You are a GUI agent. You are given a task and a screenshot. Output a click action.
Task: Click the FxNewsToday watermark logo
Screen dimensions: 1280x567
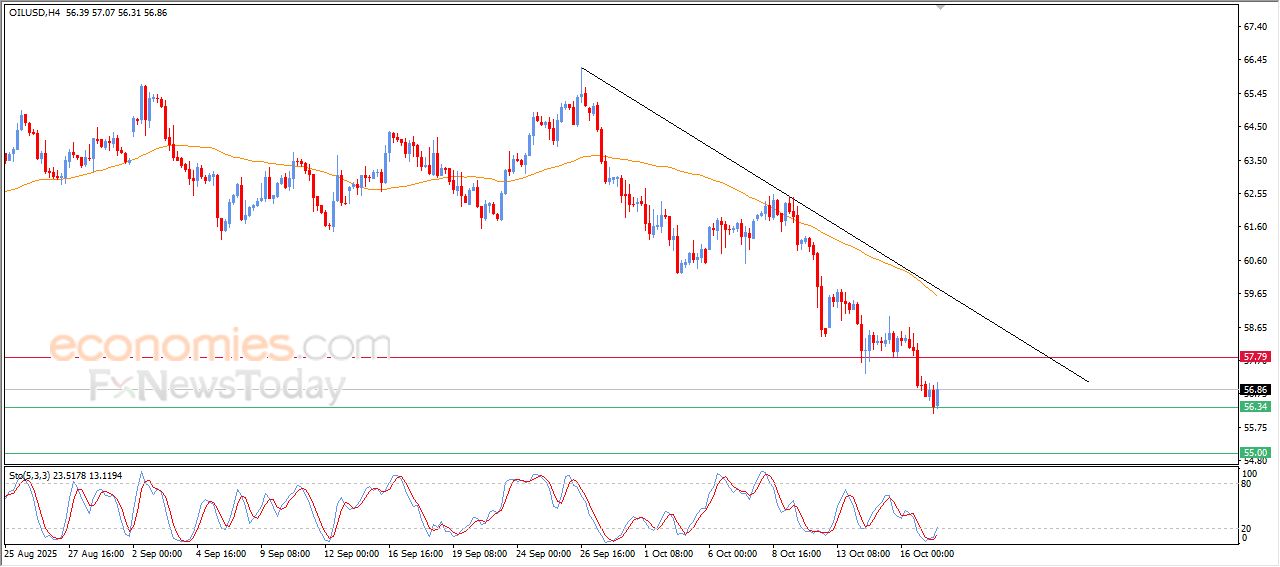tap(217, 386)
